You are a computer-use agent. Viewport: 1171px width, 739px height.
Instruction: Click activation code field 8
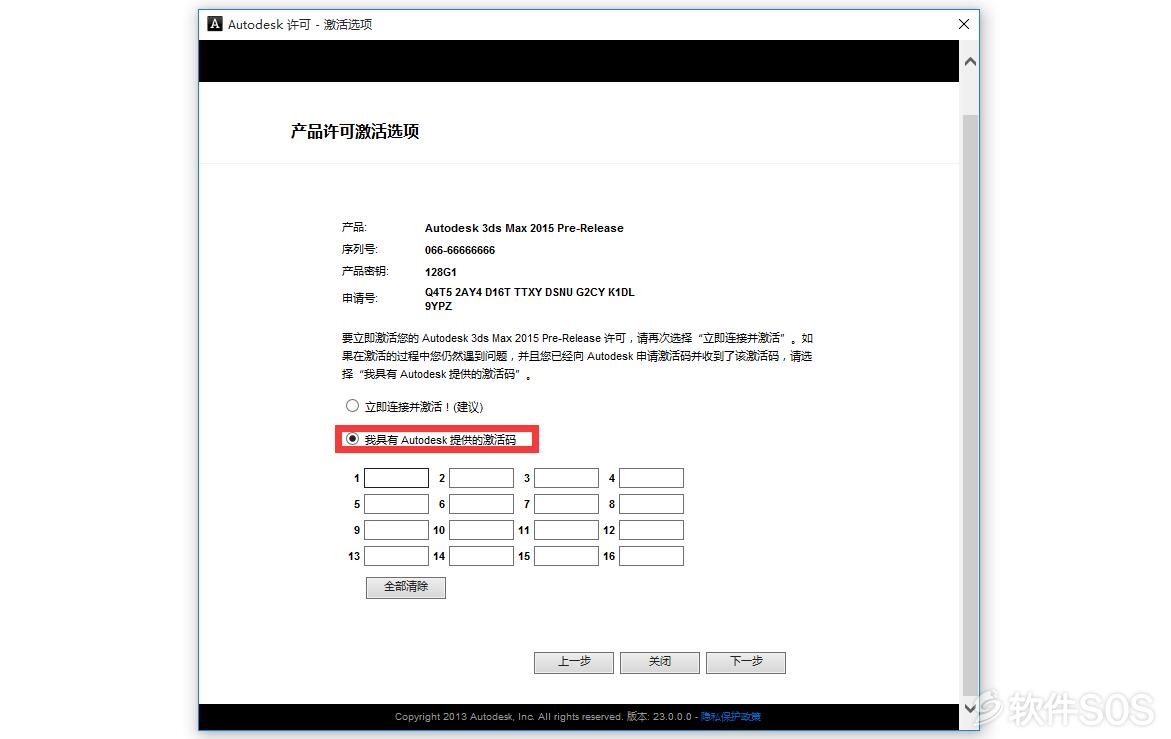click(x=651, y=504)
